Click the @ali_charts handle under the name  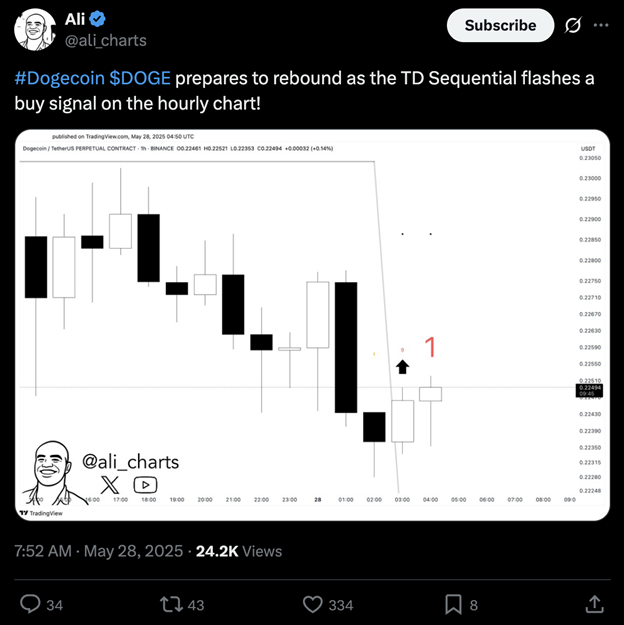105,40
